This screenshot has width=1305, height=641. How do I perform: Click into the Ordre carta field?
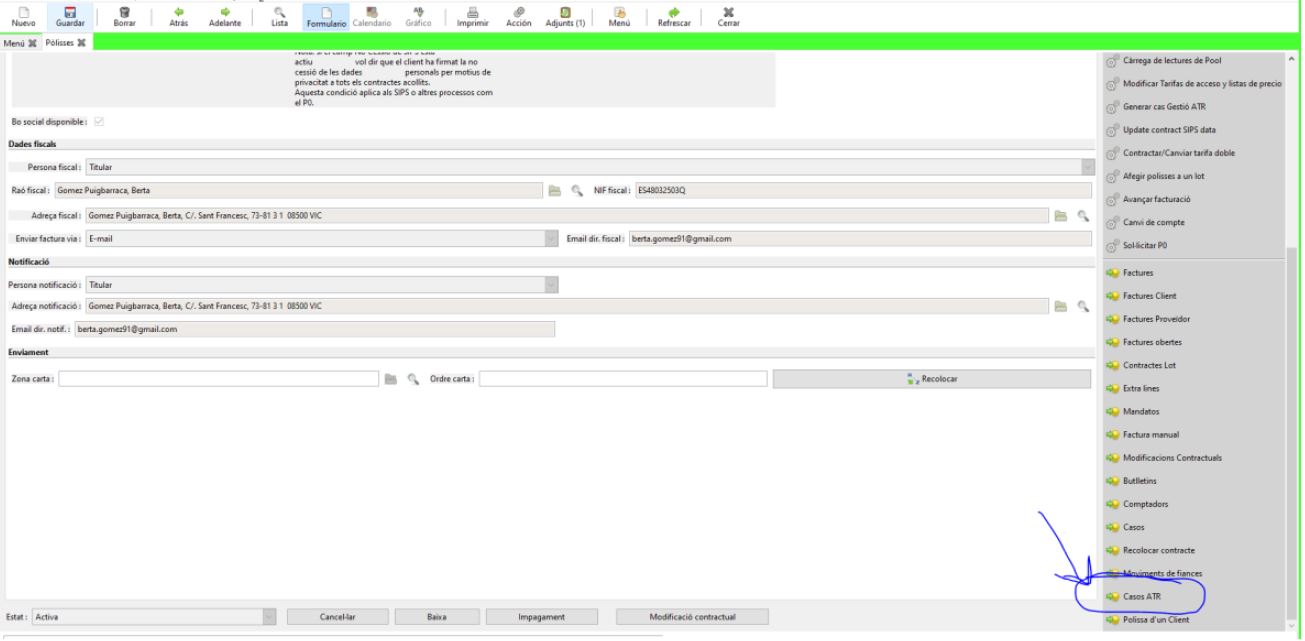[x=623, y=379]
